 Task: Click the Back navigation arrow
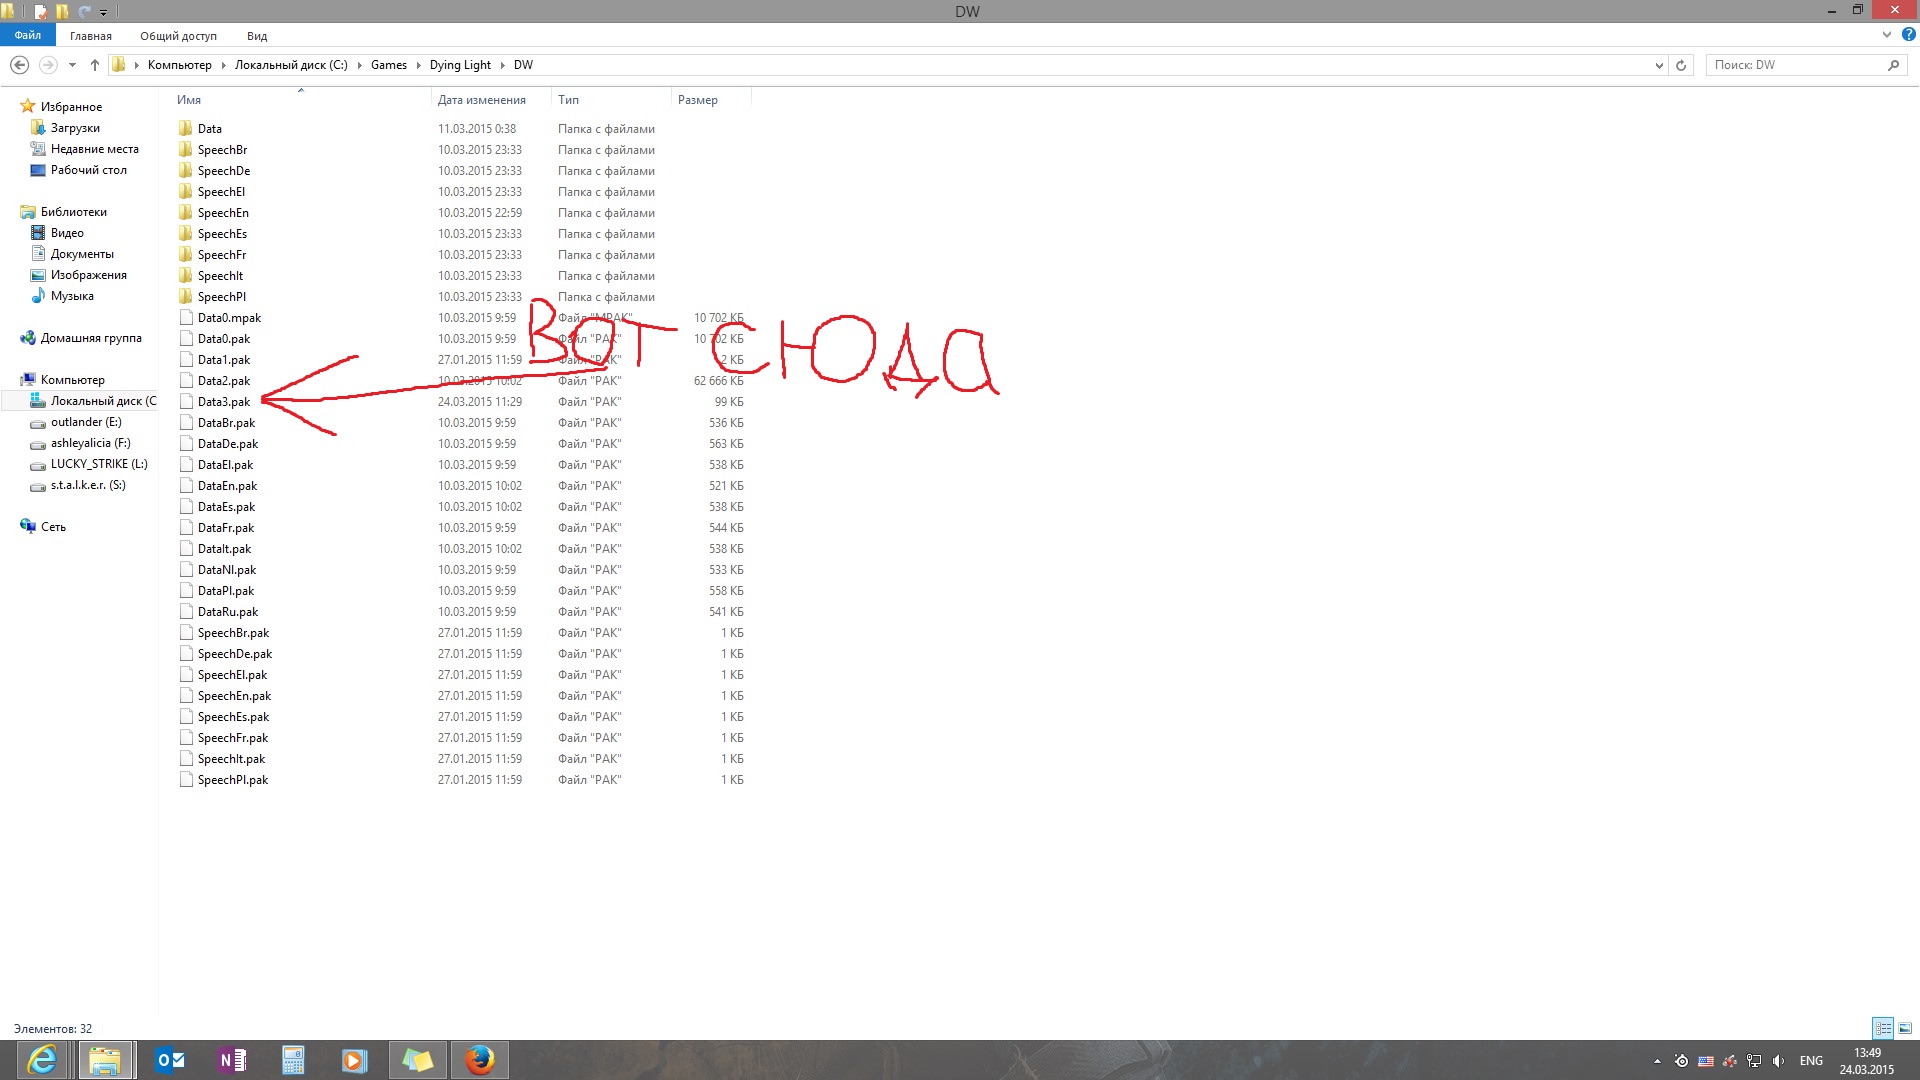[x=19, y=65]
